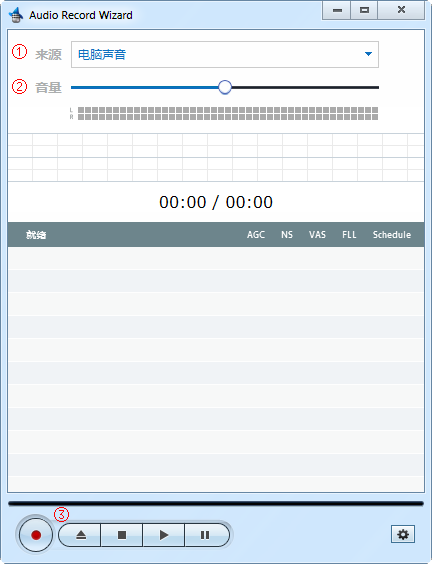Click the waveform grid display area

[216, 158]
